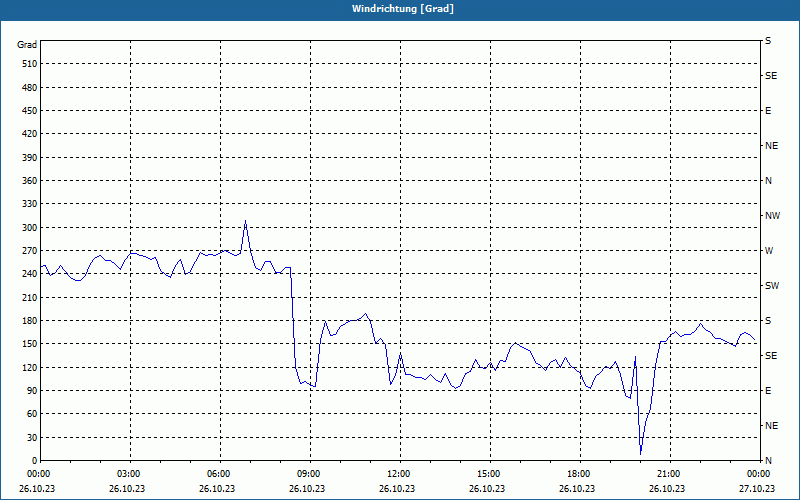Select the 210 y-axis value
800x500 pixels.
[x=30, y=297]
